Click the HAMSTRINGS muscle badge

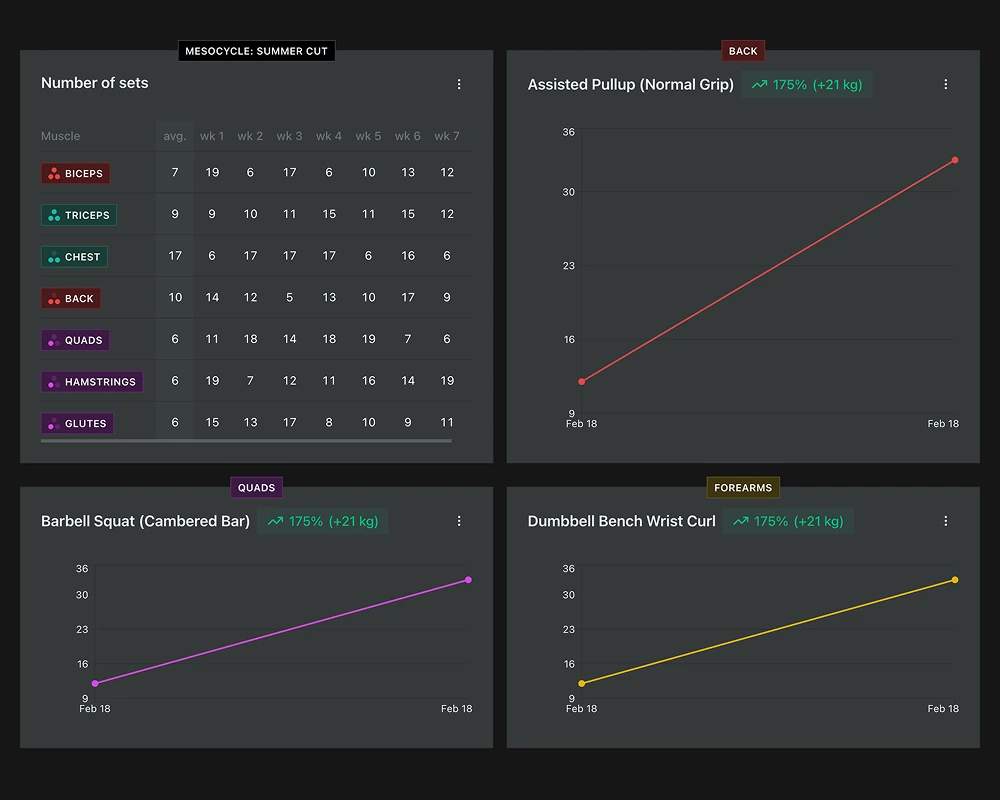(92, 381)
